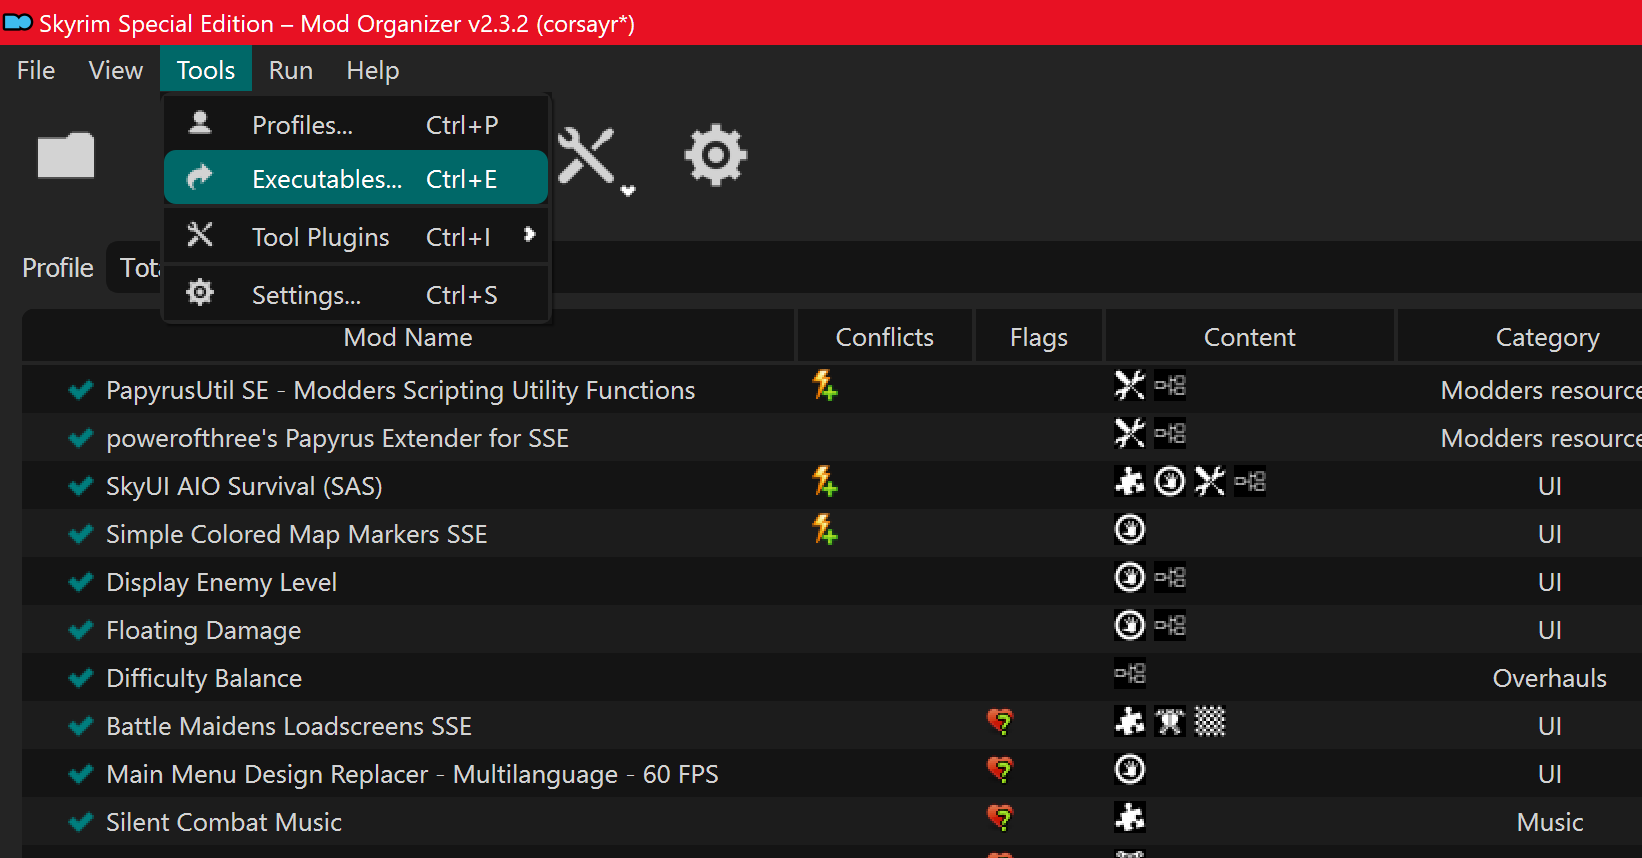This screenshot has width=1642, height=858.
Task: Click the Mod Organizer title bar icon
Action: point(18,23)
